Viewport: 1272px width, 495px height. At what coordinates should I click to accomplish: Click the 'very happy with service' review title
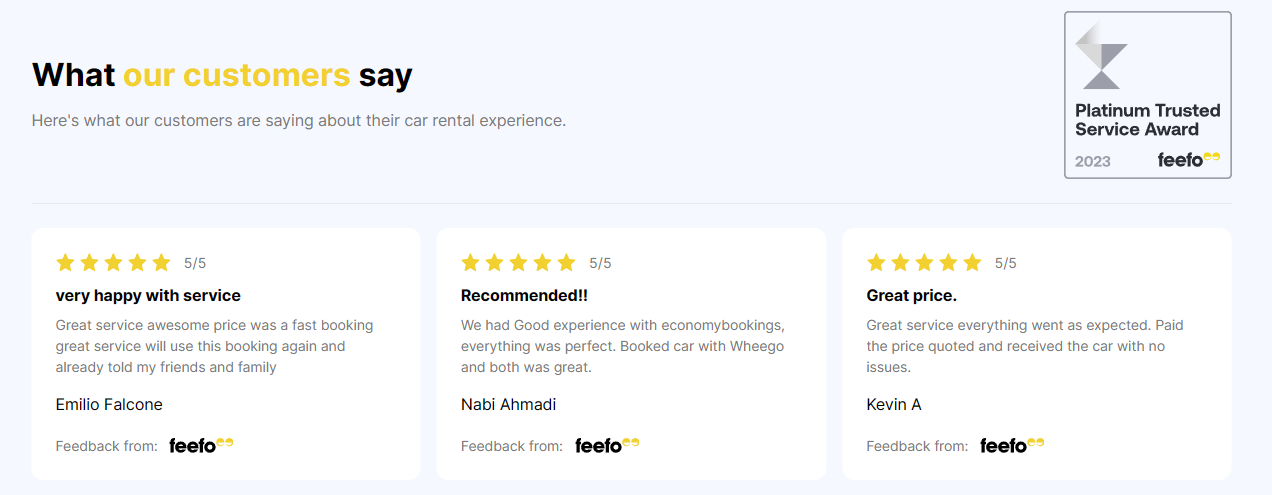coord(148,296)
